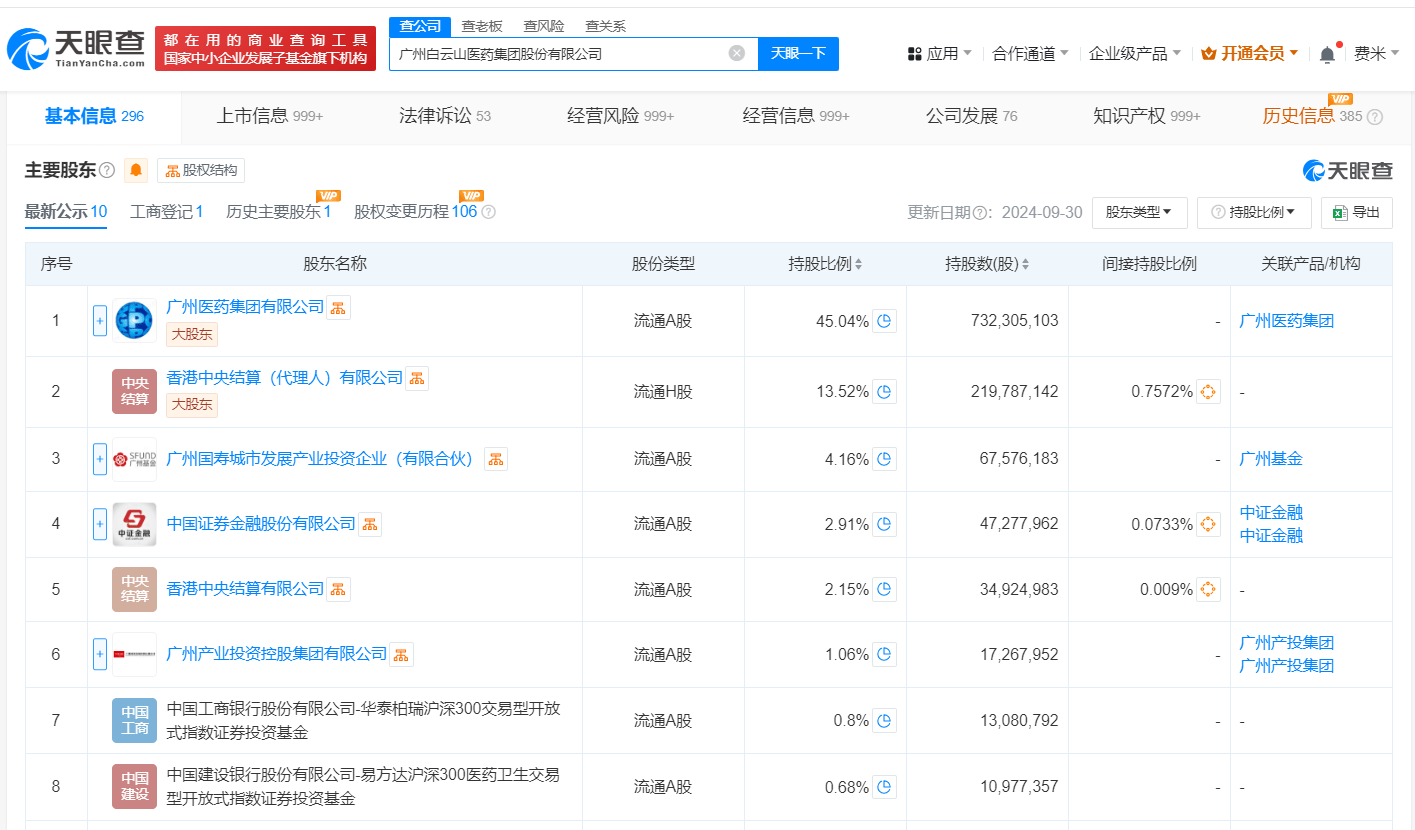Open the 合作通道 dropdown menu

1031,54
